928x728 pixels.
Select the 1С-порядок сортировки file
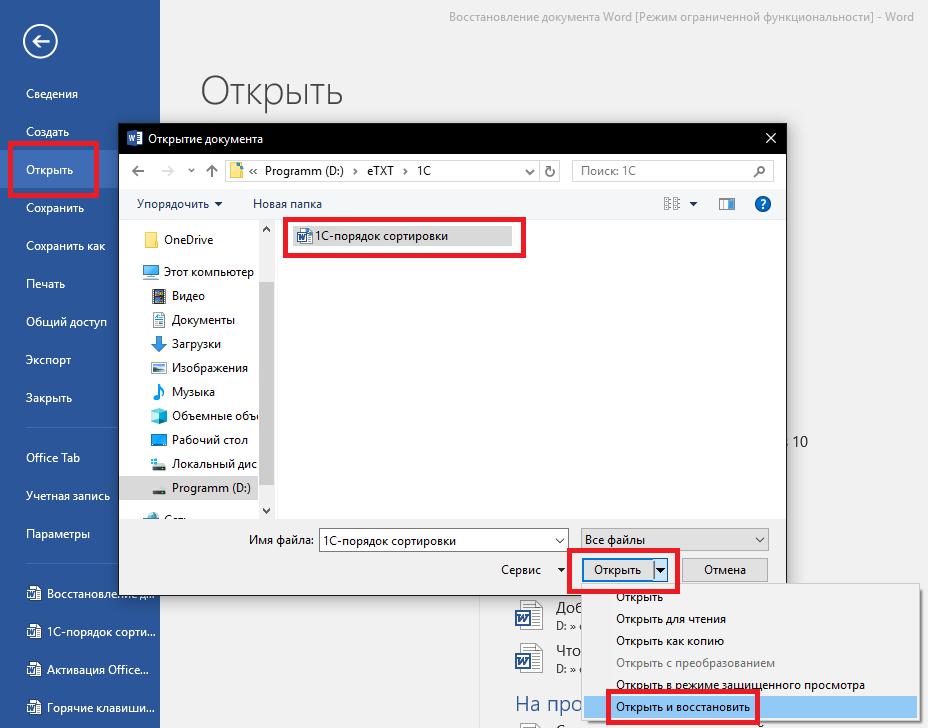(381, 236)
